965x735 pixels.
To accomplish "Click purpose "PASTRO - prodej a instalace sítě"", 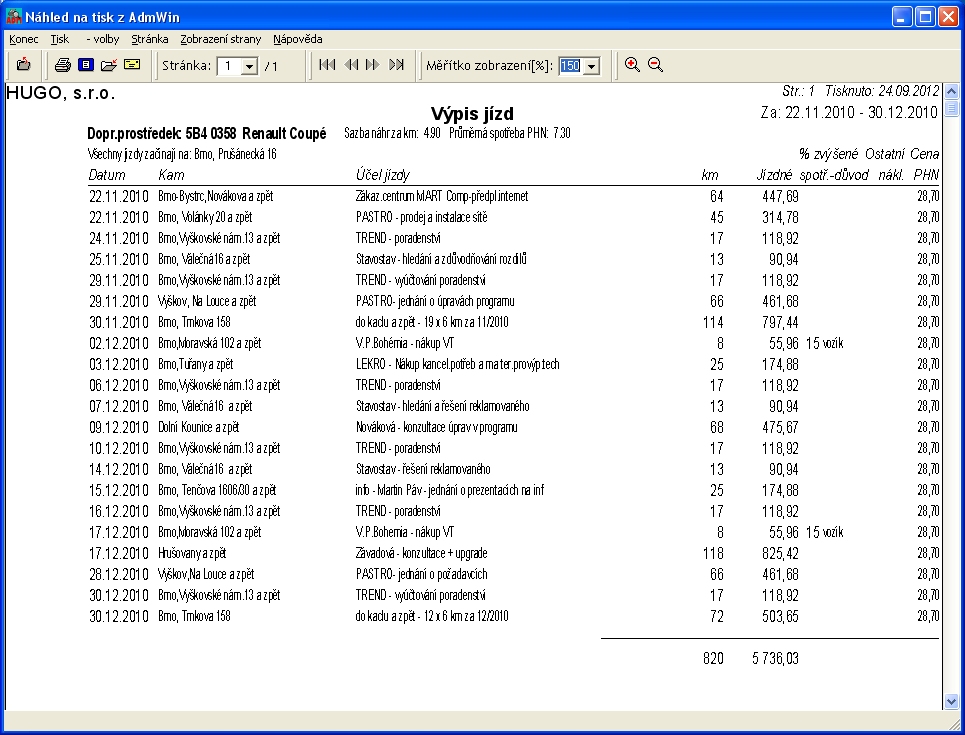I will (x=422, y=217).
